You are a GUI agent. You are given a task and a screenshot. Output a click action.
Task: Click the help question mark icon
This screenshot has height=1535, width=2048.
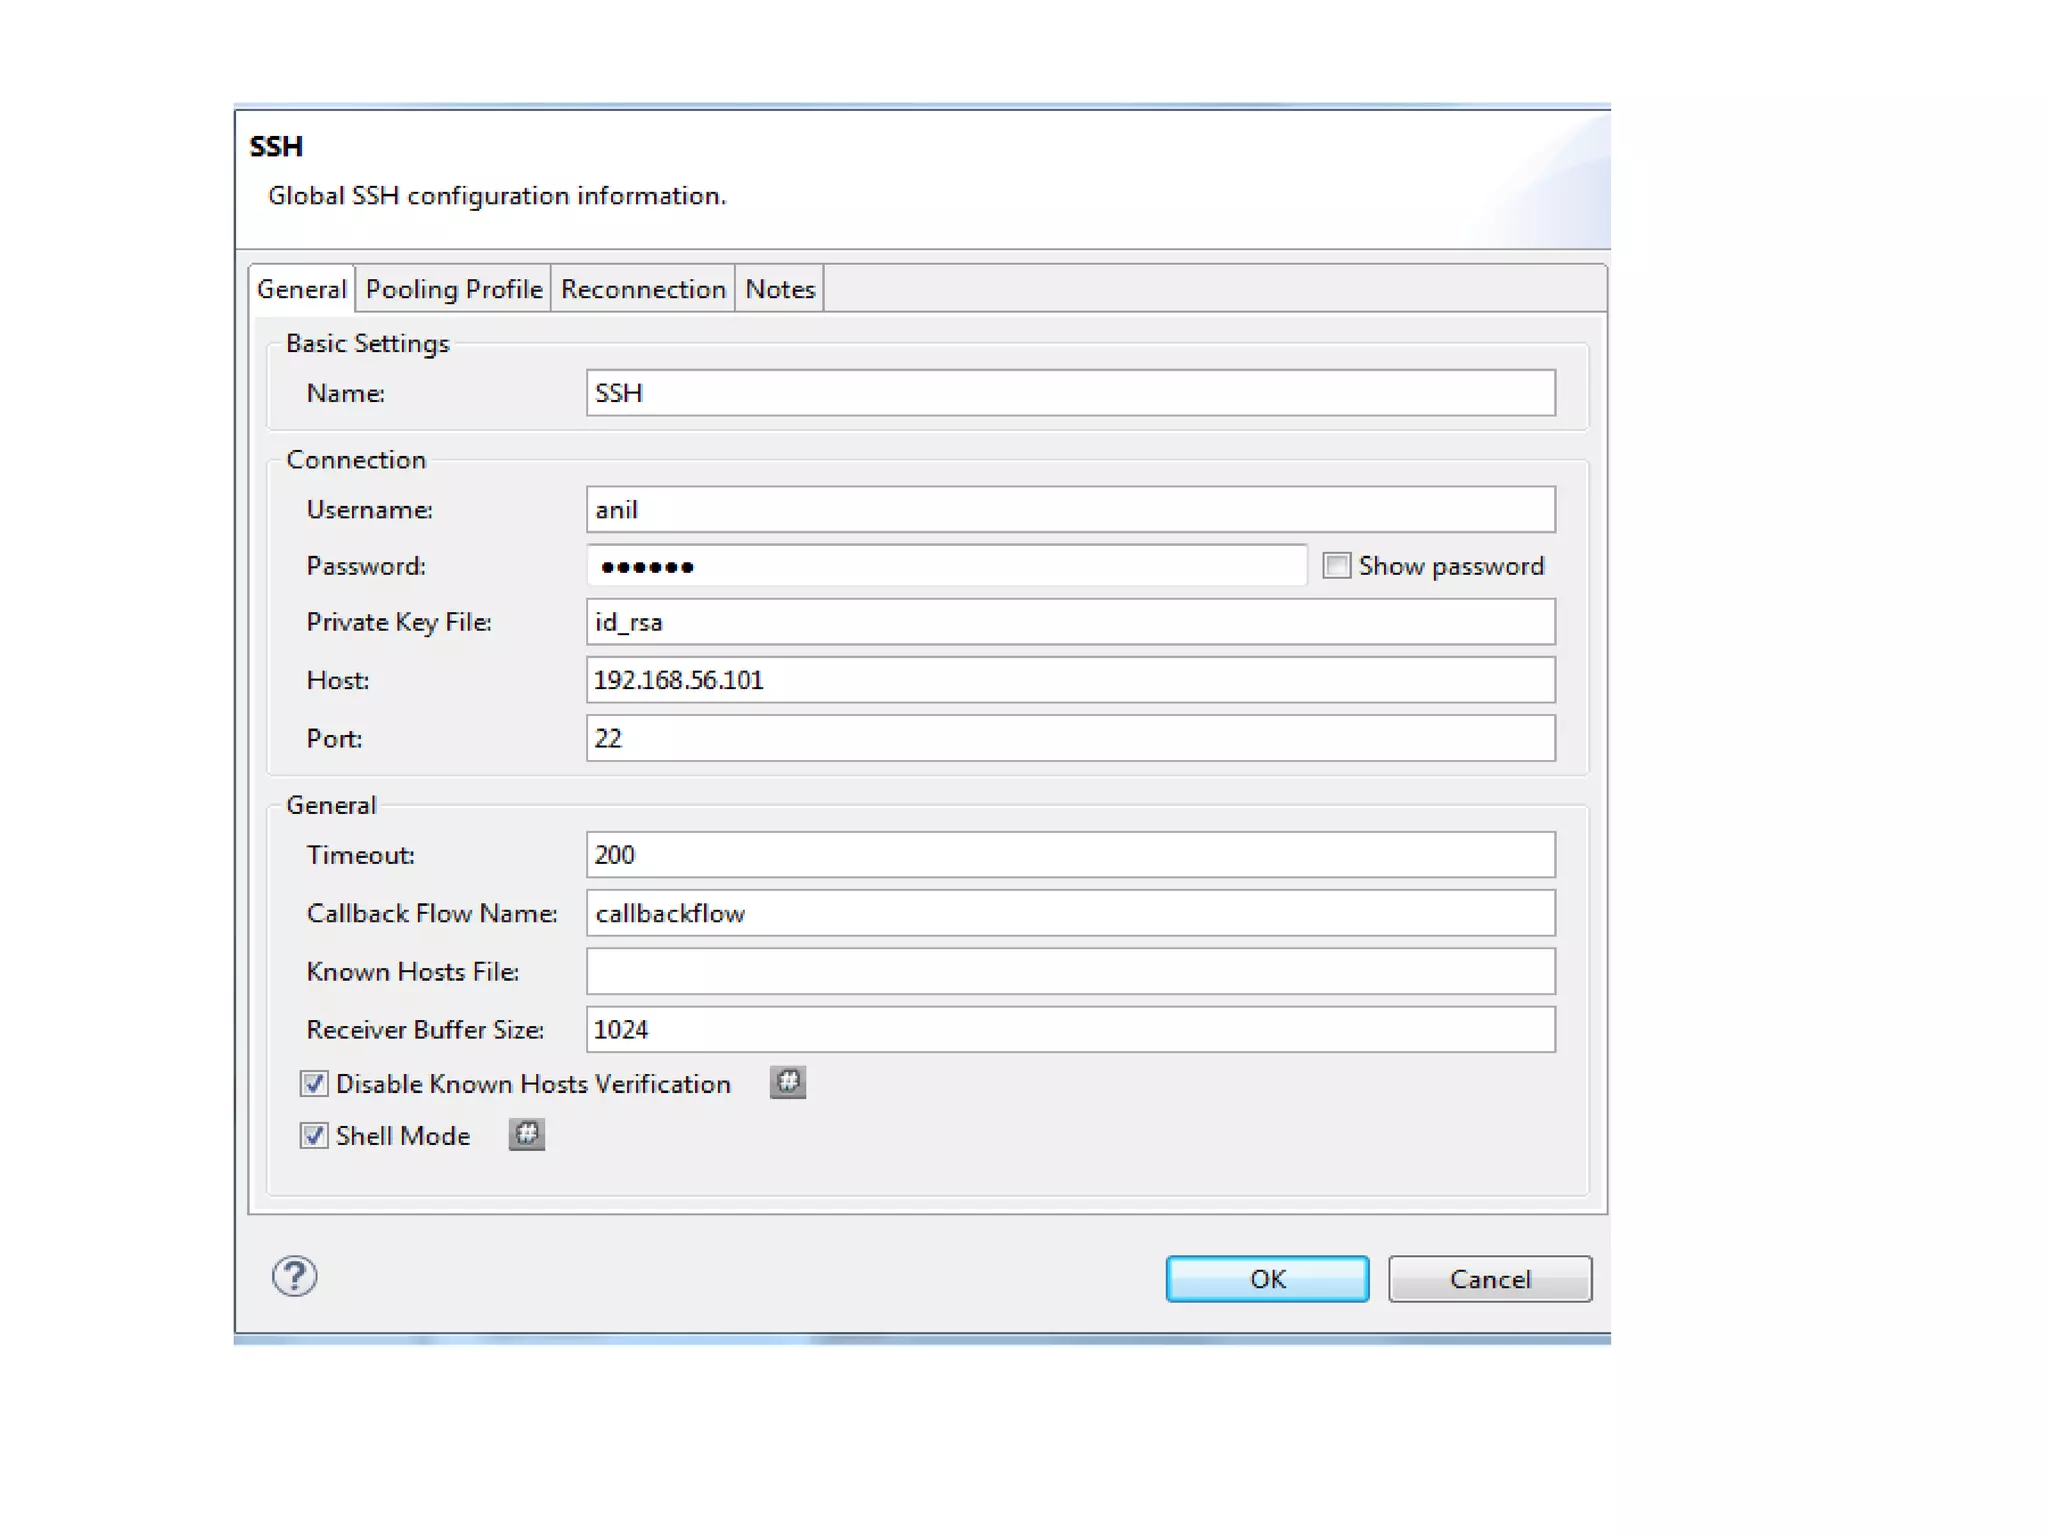[294, 1276]
